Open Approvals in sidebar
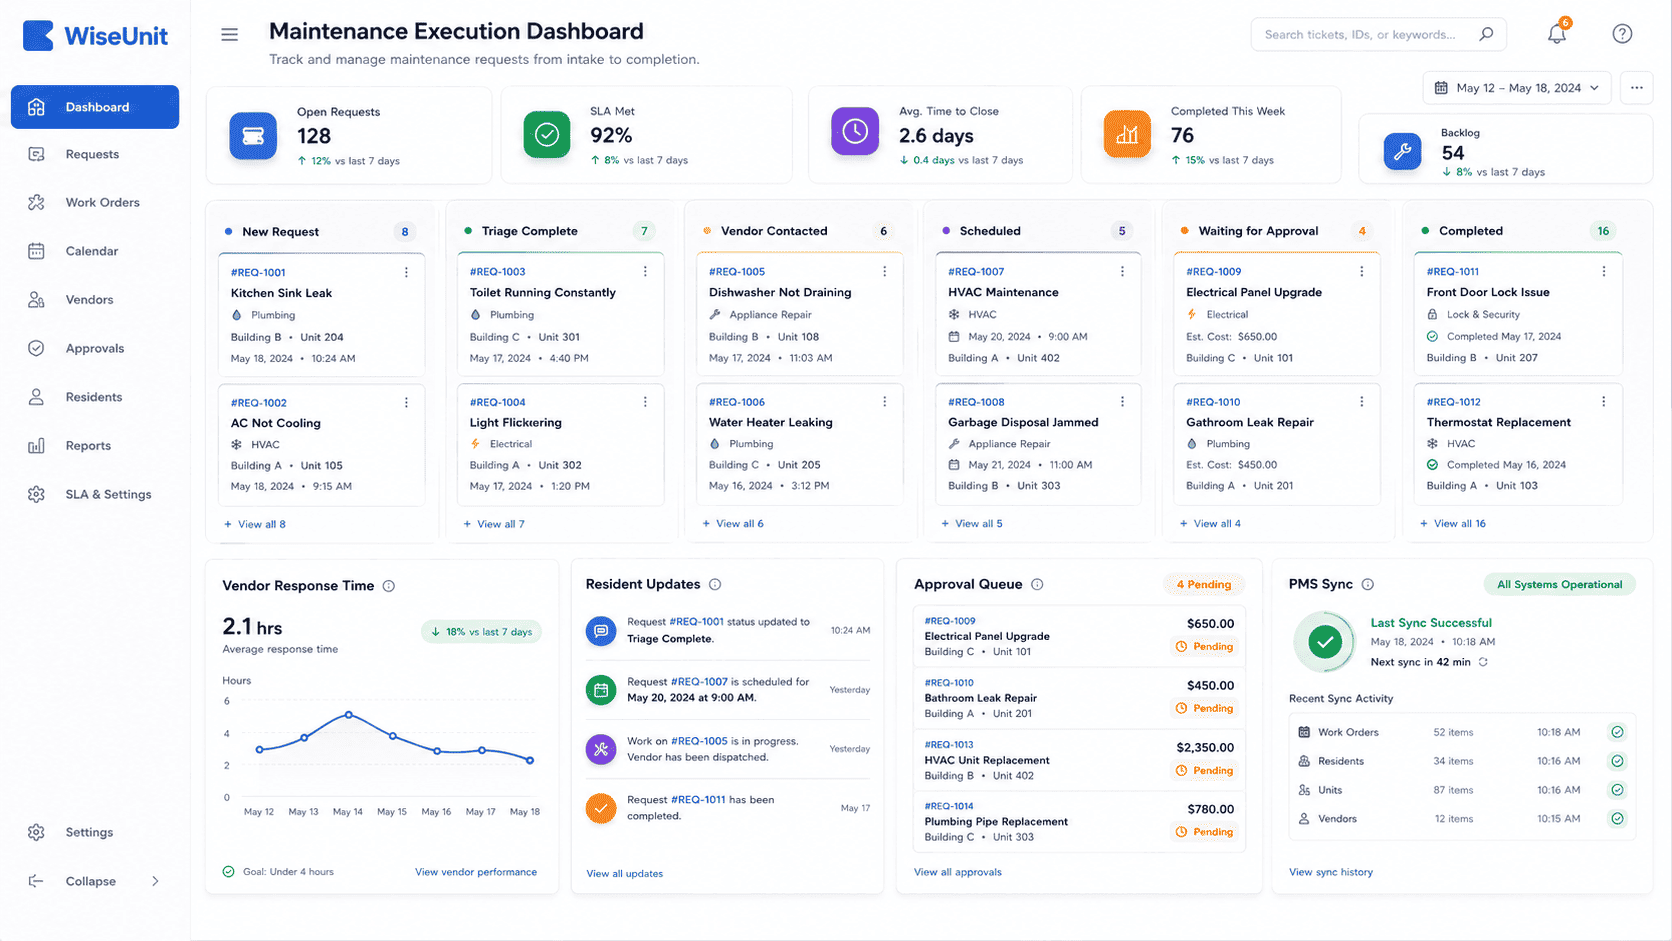This screenshot has width=1672, height=941. (95, 348)
